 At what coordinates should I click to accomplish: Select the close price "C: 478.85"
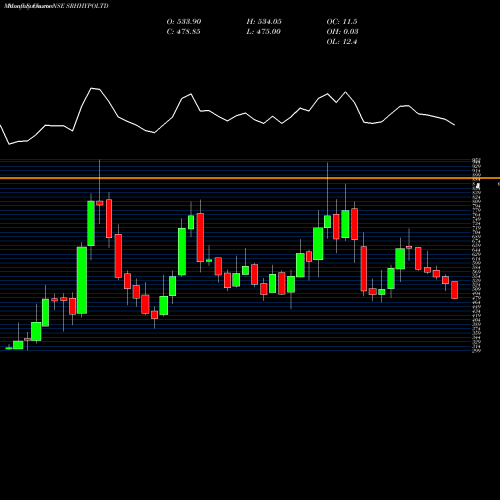[183, 32]
